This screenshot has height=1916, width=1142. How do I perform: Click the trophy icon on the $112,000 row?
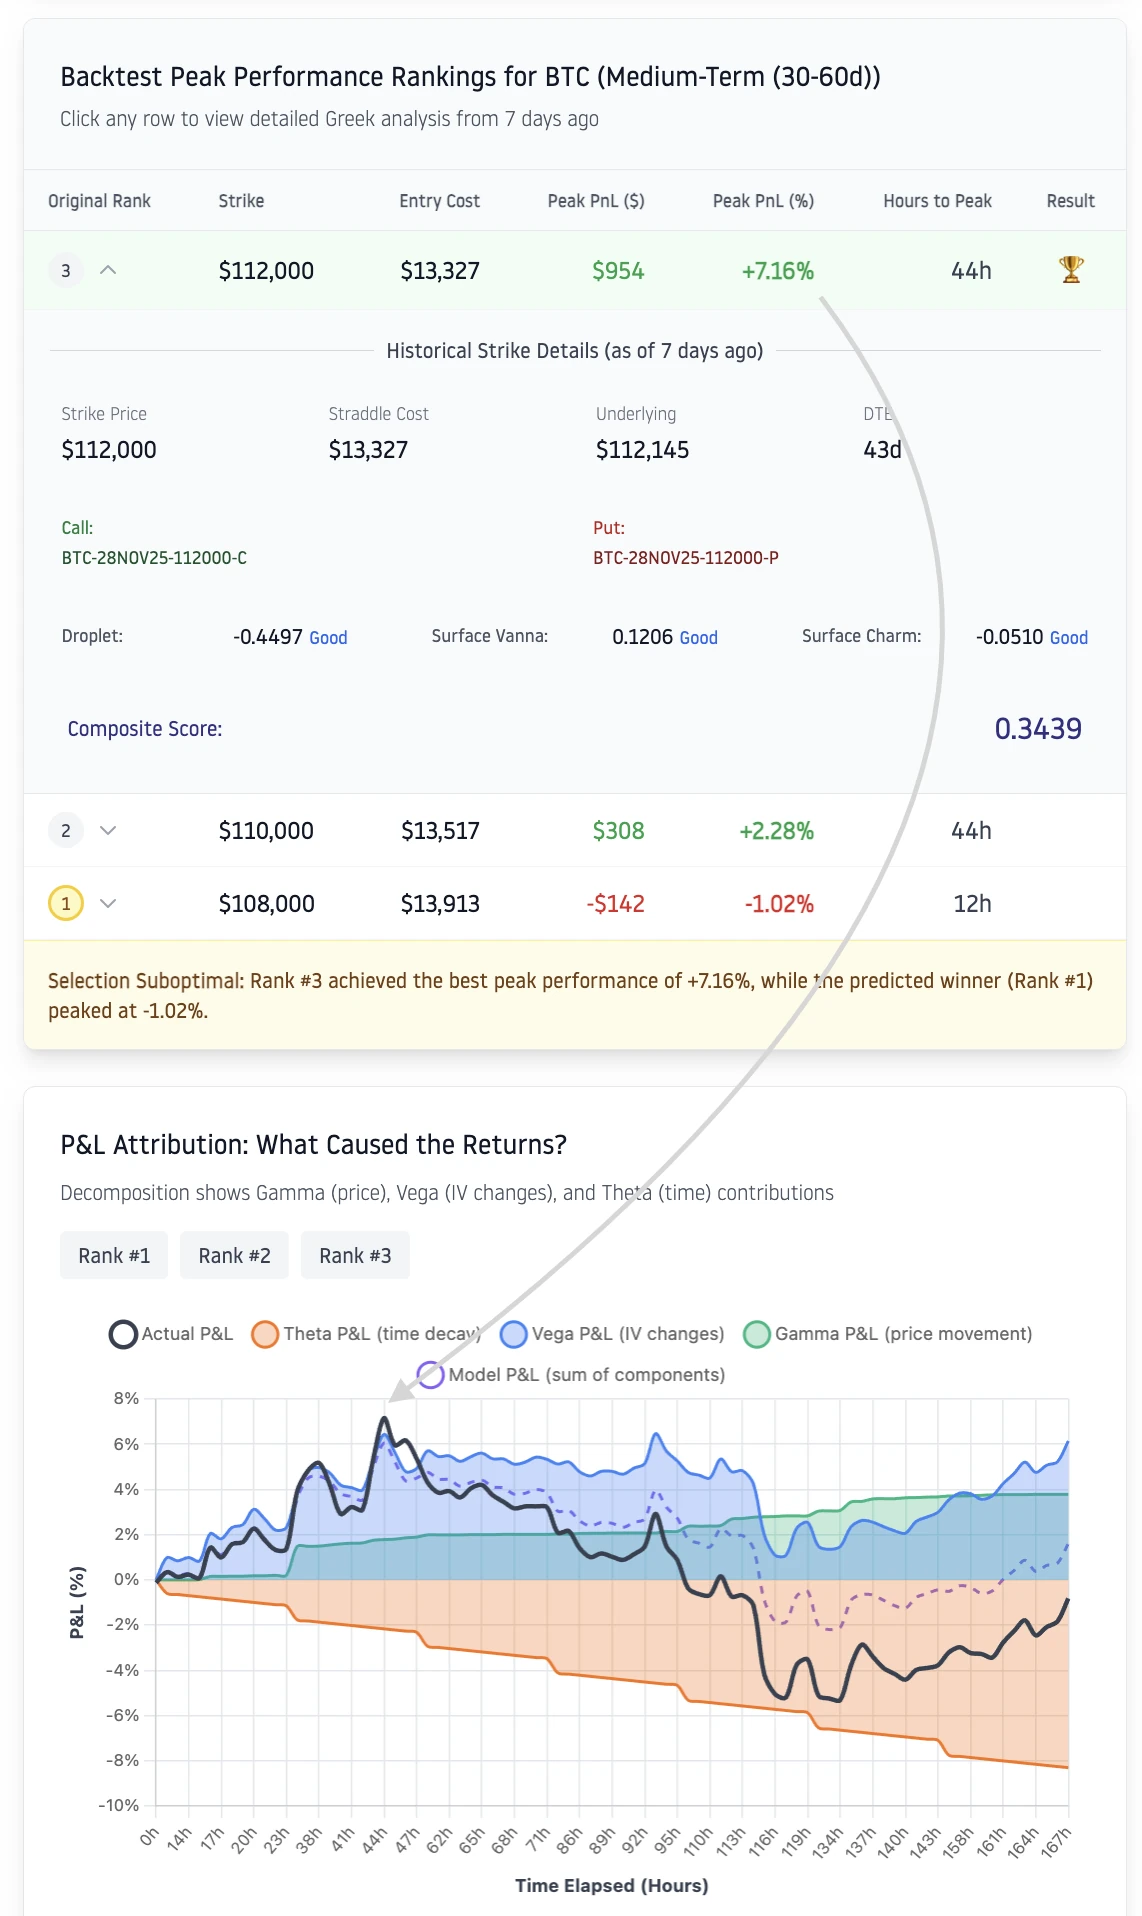coord(1069,269)
